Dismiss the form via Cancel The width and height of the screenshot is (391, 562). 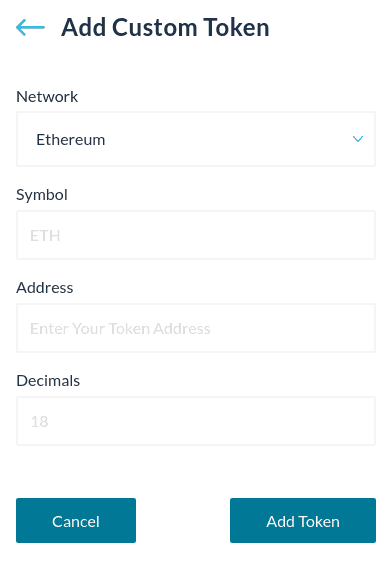[76, 520]
